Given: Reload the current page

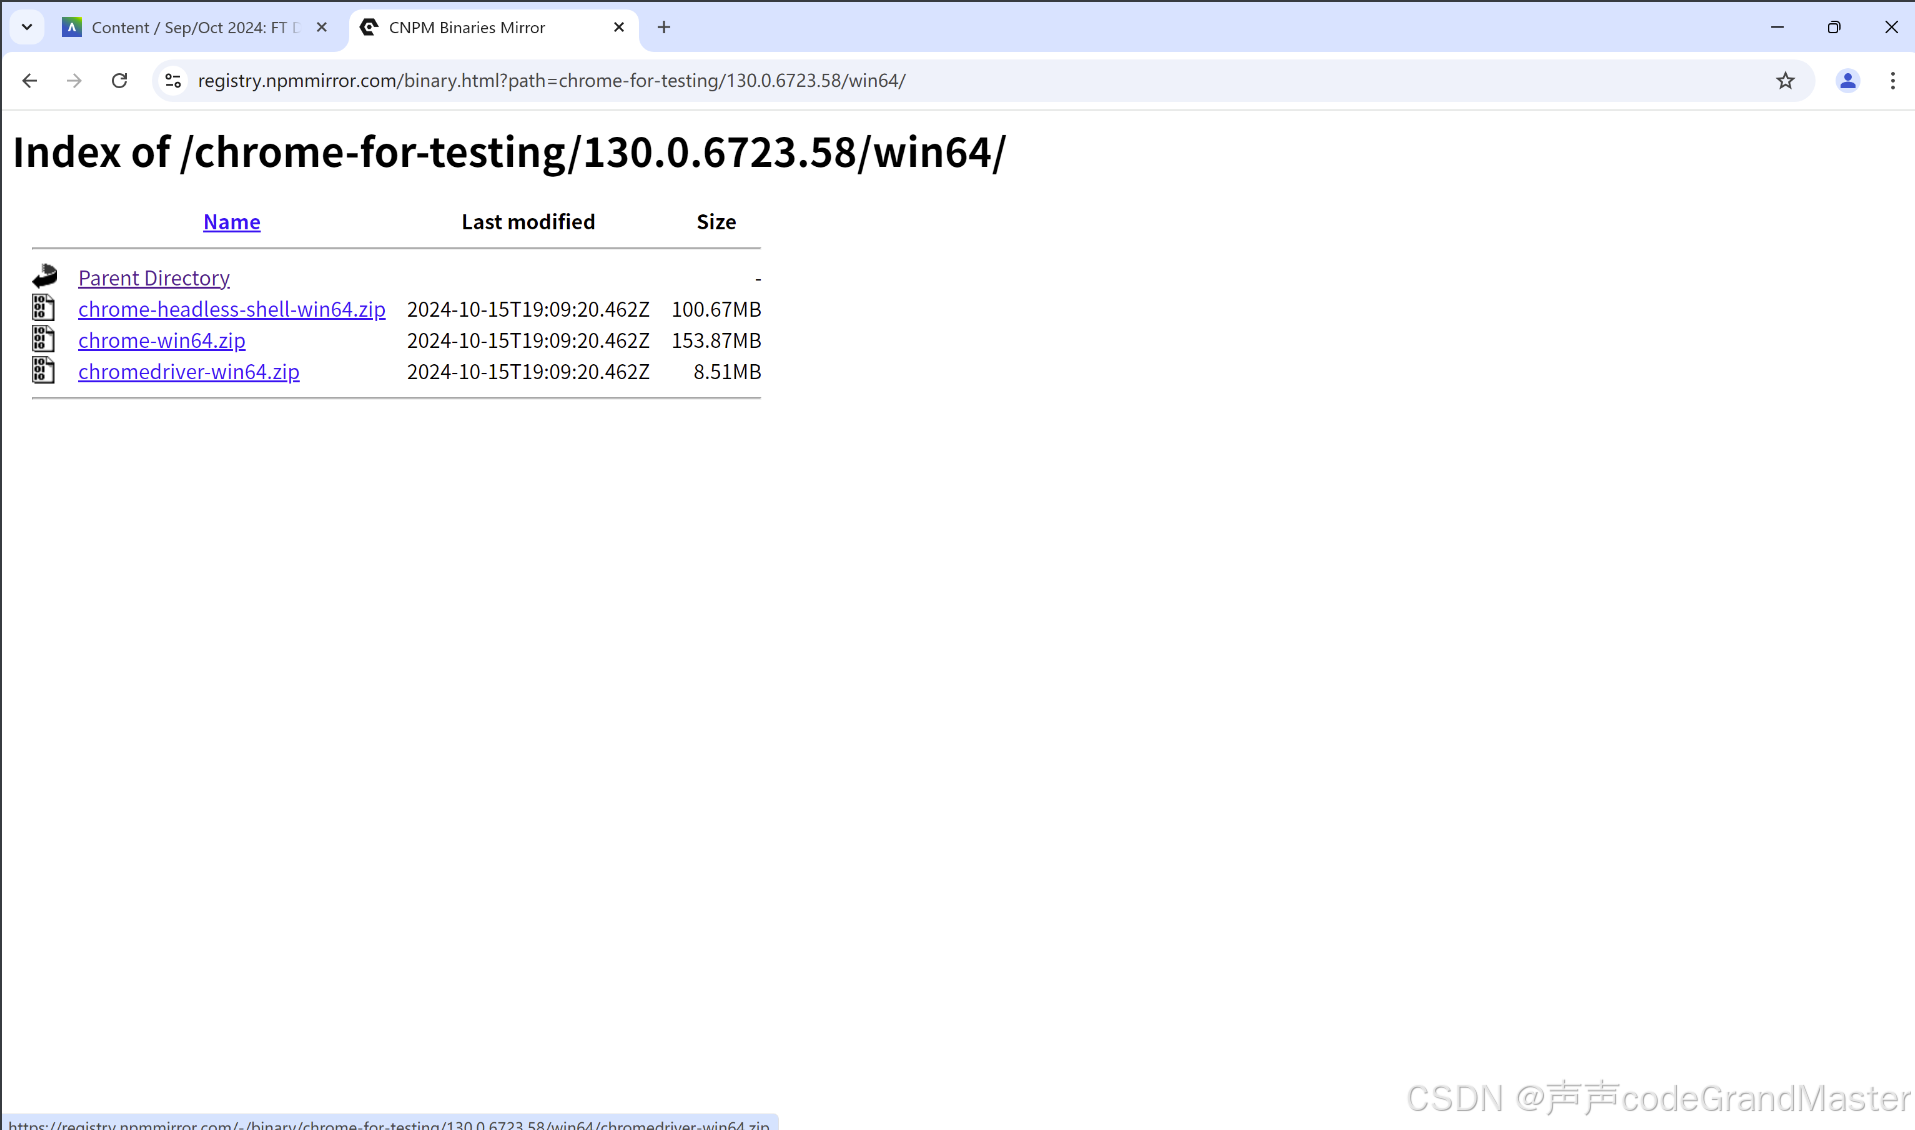Looking at the screenshot, I should 119,81.
